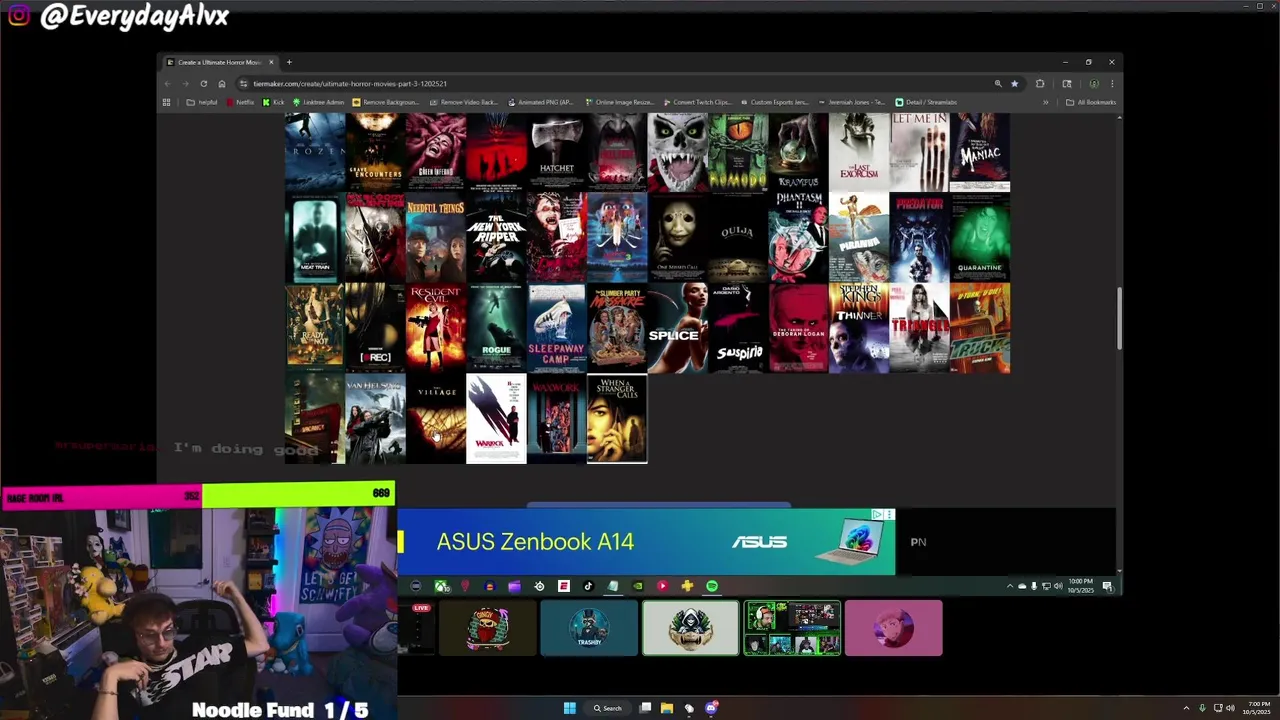Viewport: 1280px width, 720px height.
Task: Select the Create a Ultimate Horror Movie tab
Action: pyautogui.click(x=221, y=62)
